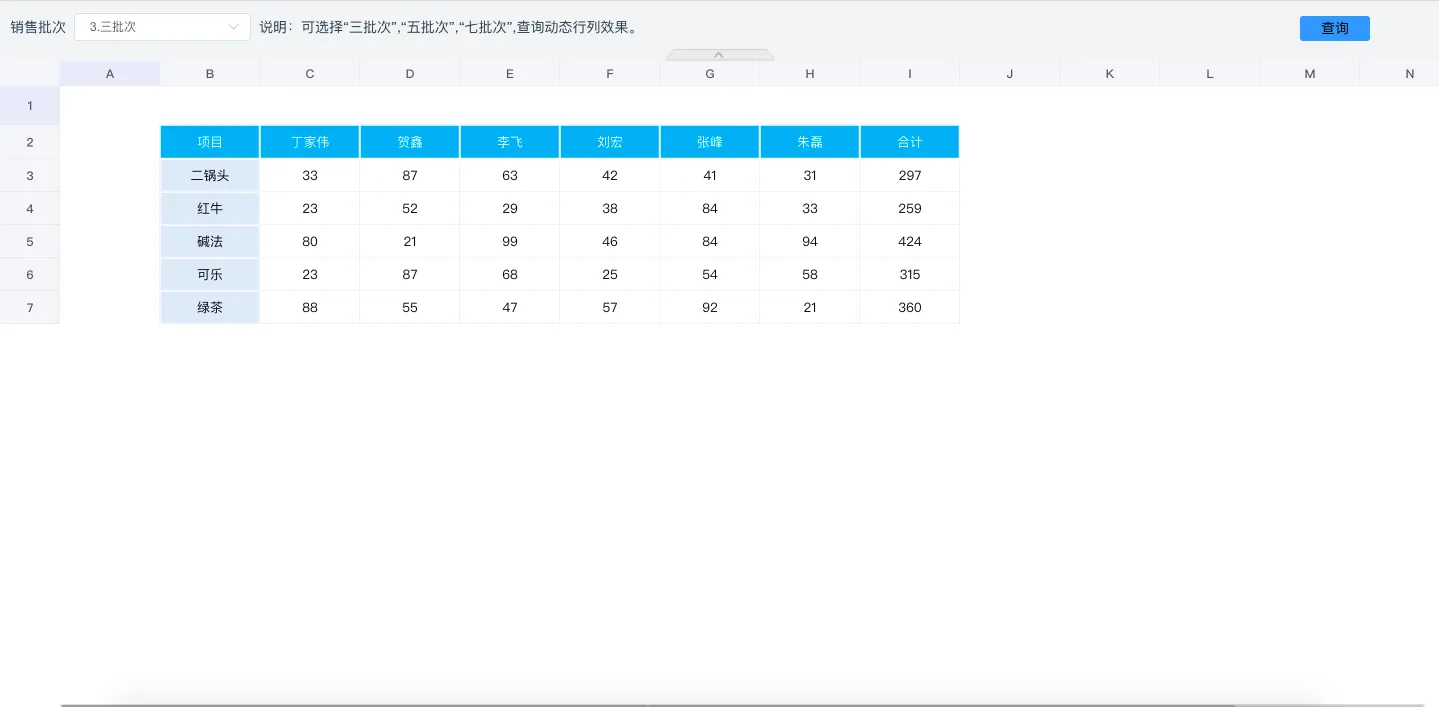Select the 红牛 row label cell
Screen dimensions: 1439x707
click(x=210, y=209)
